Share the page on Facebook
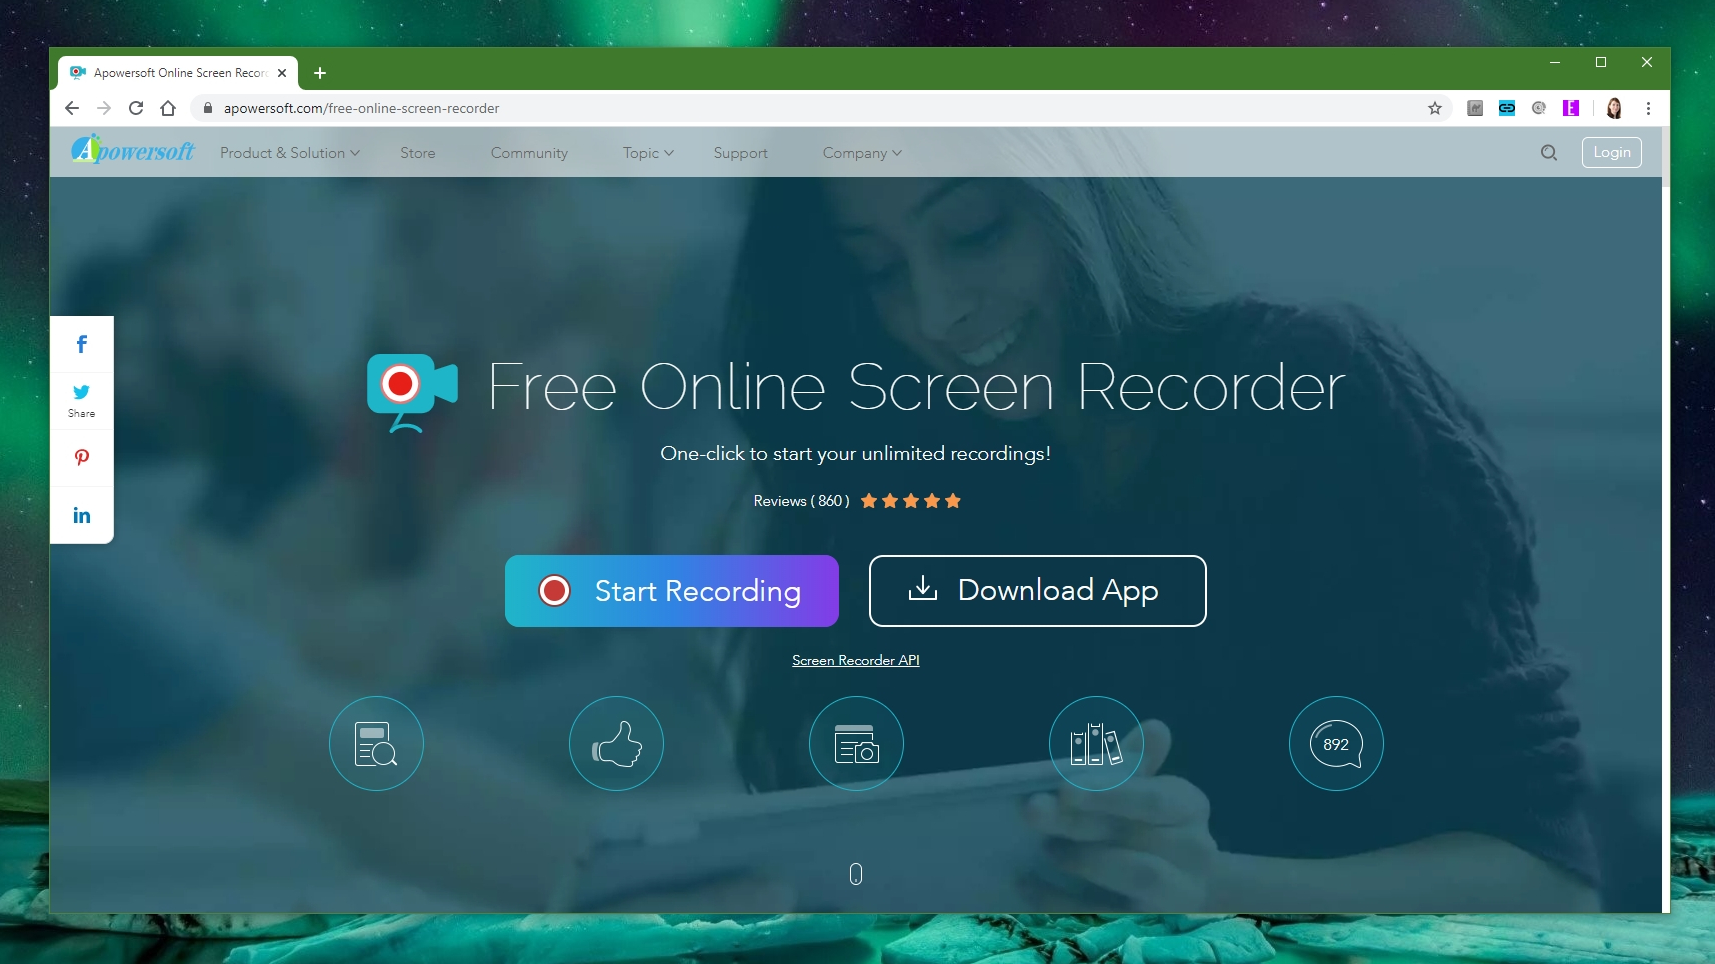 click(x=81, y=343)
